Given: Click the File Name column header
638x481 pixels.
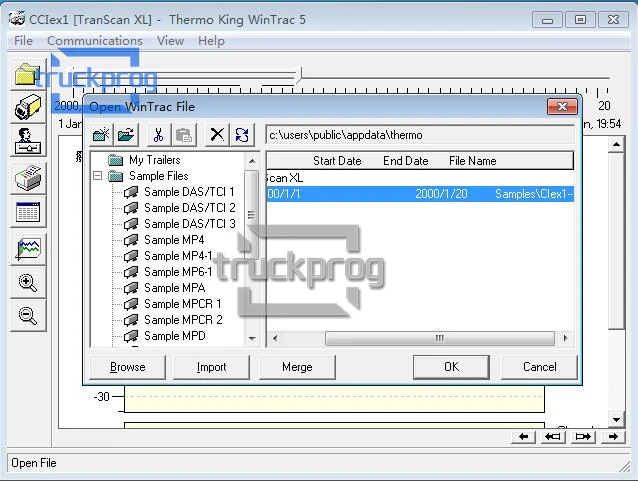Looking at the screenshot, I should pos(472,161).
